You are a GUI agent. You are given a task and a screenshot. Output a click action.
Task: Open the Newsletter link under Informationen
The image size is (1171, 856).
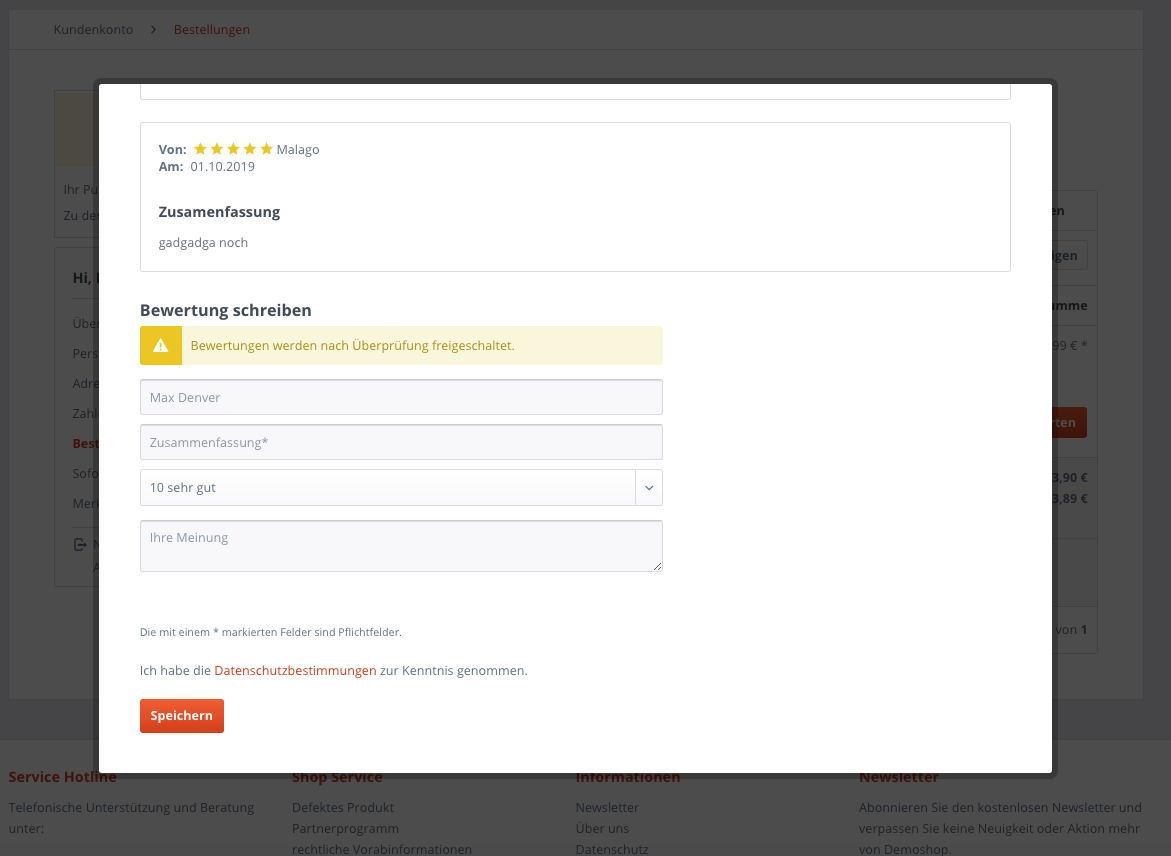click(607, 807)
